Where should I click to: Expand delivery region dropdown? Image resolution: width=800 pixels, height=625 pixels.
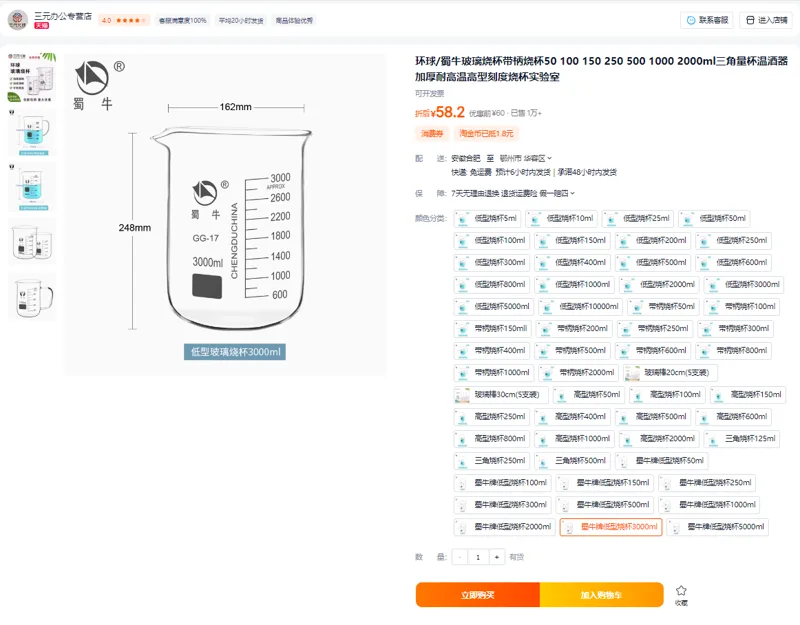click(x=549, y=159)
